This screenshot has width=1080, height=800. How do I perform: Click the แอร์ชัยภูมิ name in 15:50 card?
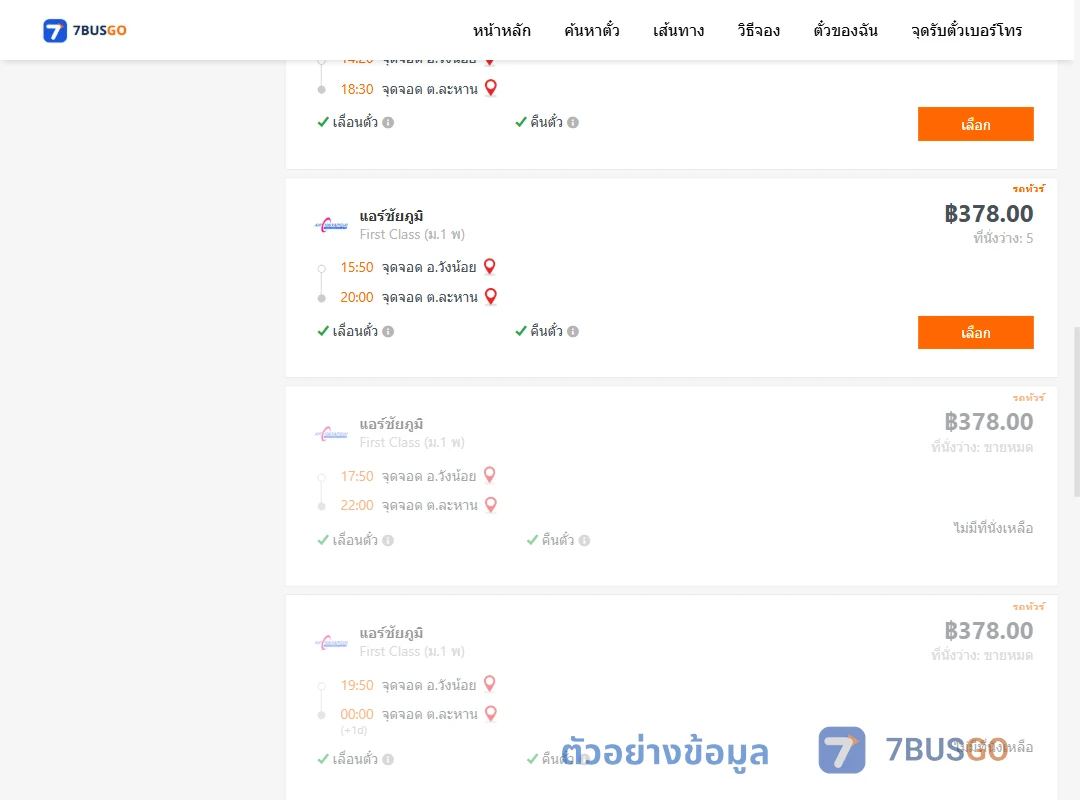point(391,216)
